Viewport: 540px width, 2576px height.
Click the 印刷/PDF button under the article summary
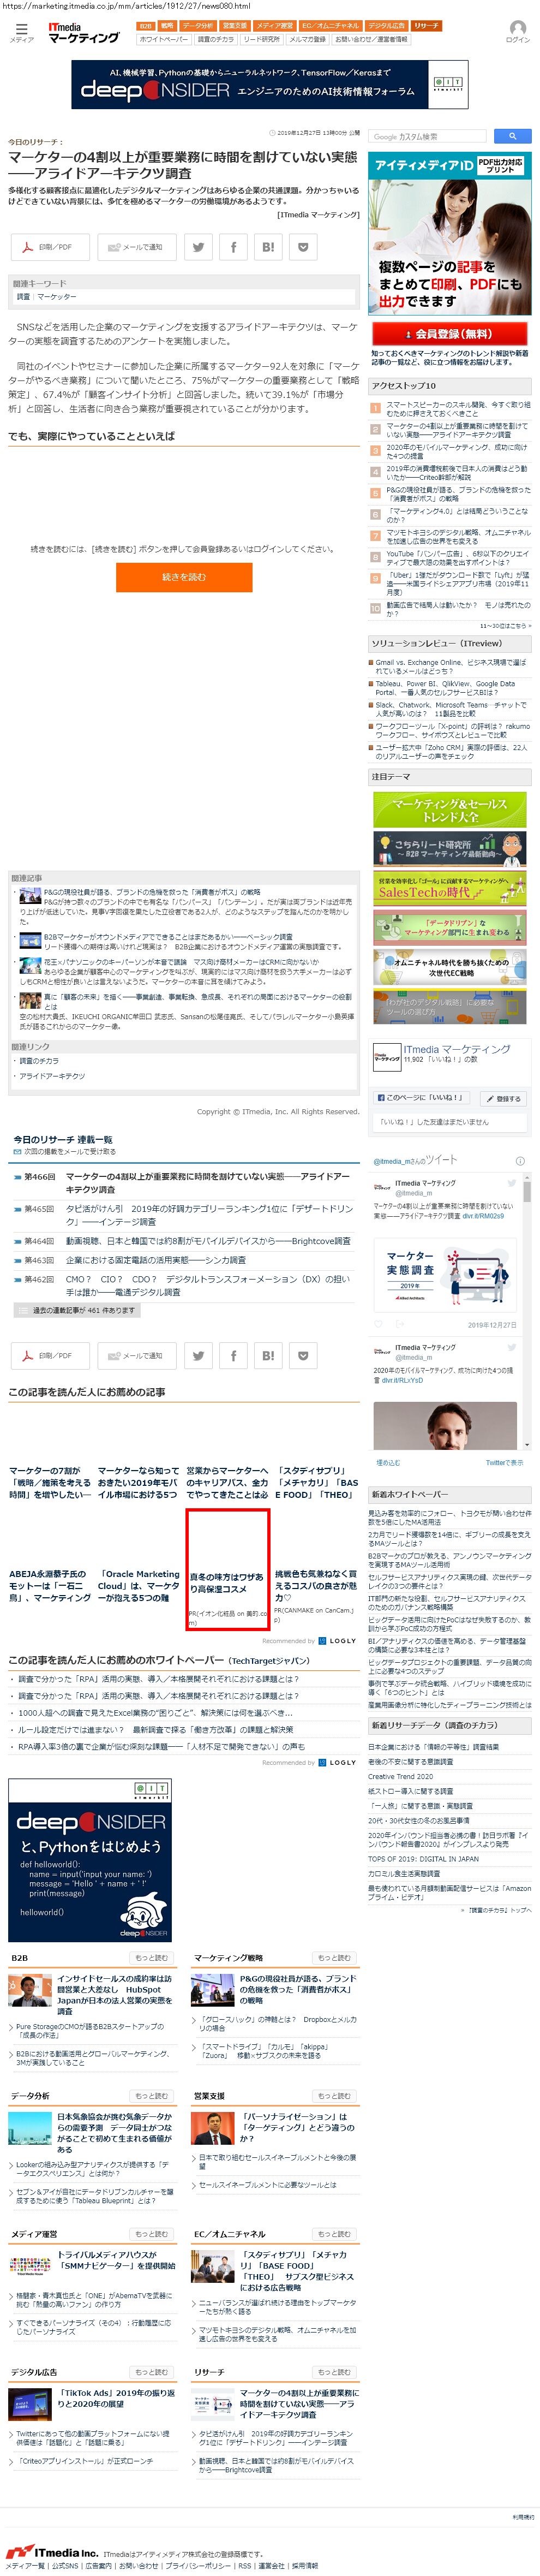click(49, 247)
